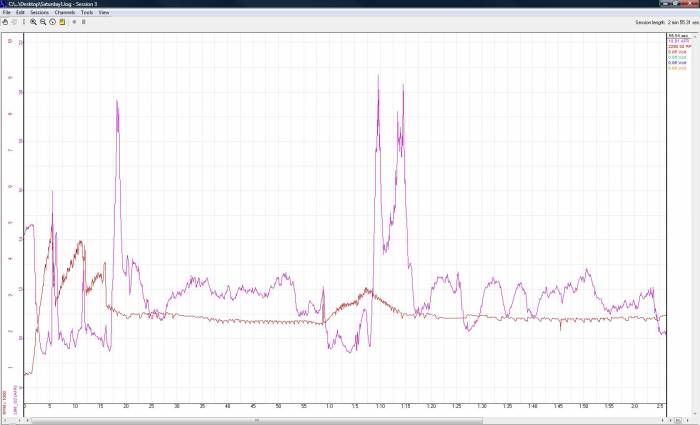Open the Edit menu

point(20,12)
